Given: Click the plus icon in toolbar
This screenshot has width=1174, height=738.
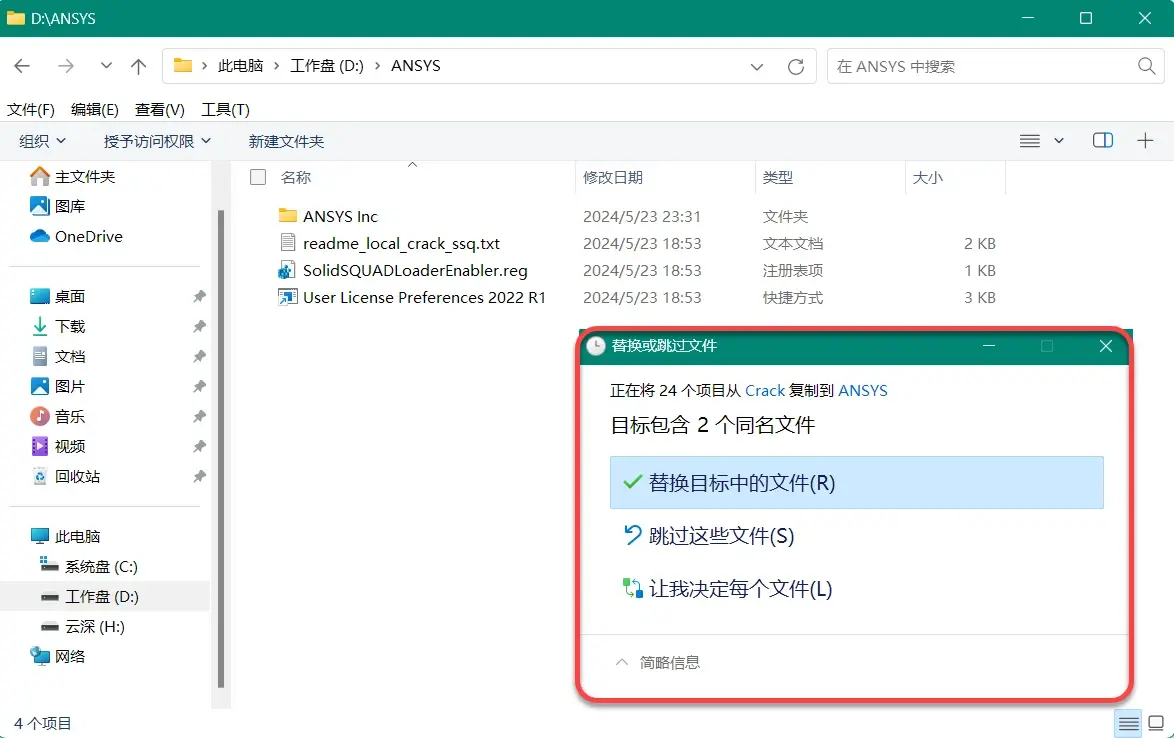Looking at the screenshot, I should tap(1145, 140).
